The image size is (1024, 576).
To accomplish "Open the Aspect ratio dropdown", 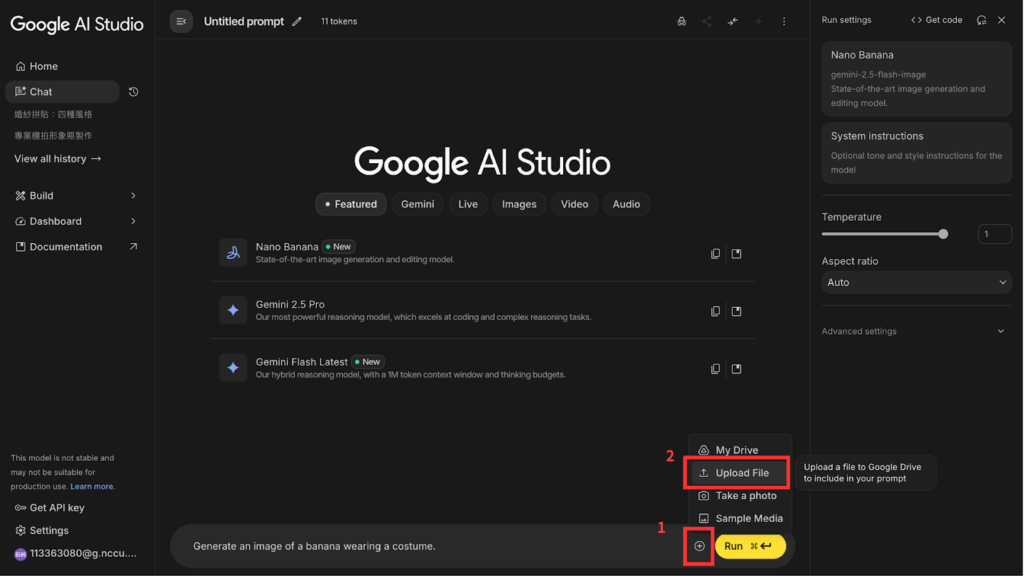I will (916, 283).
